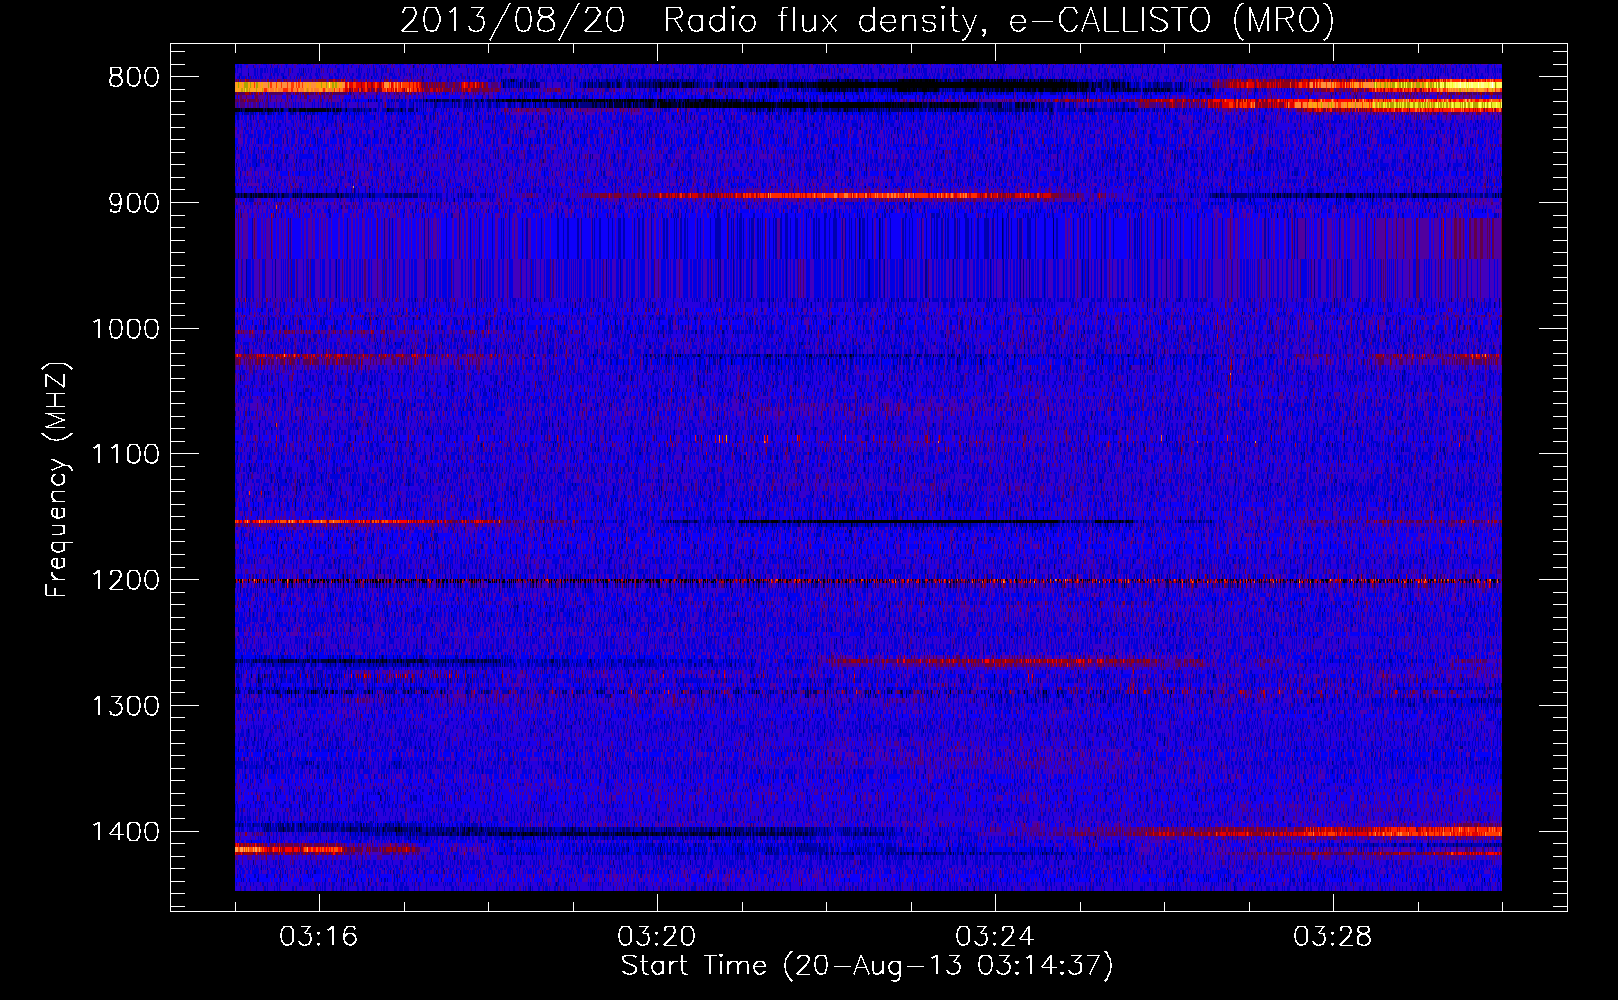Select the 1400 frequency tick label
The height and width of the screenshot is (1000, 1618).
(125, 832)
